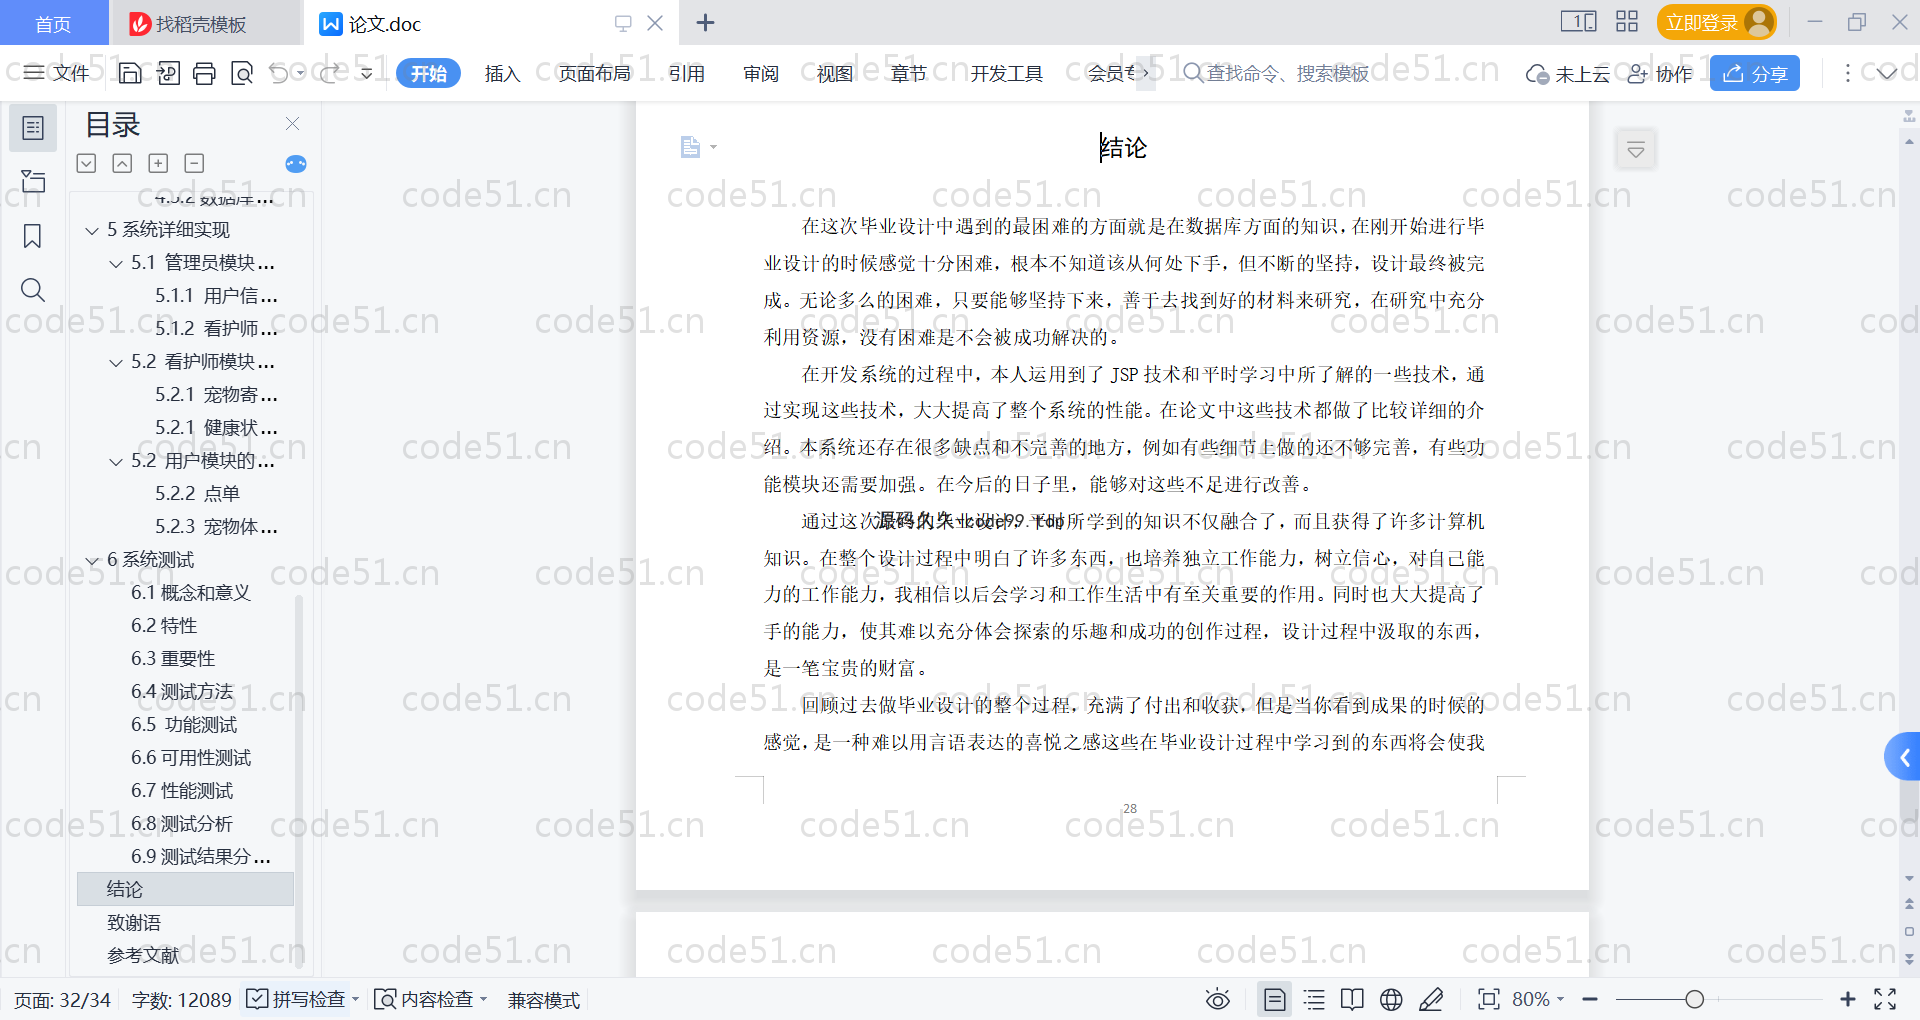This screenshot has width=1920, height=1020.
Task: Toggle spell check (拼写检查)
Action: 296,999
